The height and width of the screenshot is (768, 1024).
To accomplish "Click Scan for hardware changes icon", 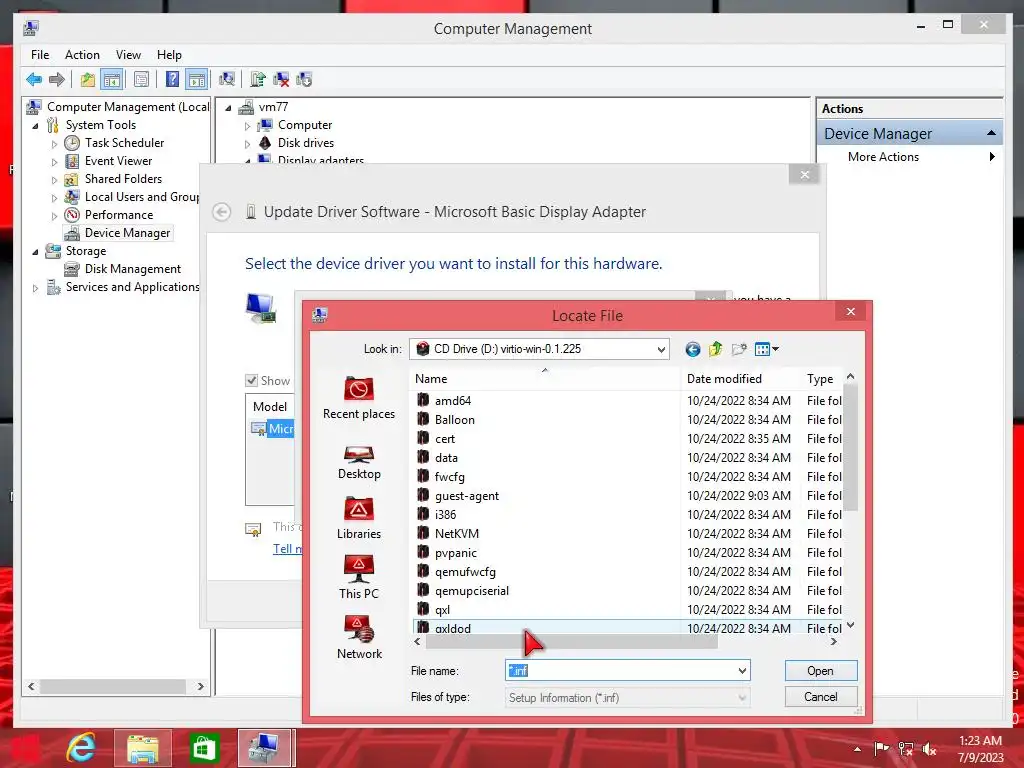I will (227, 80).
